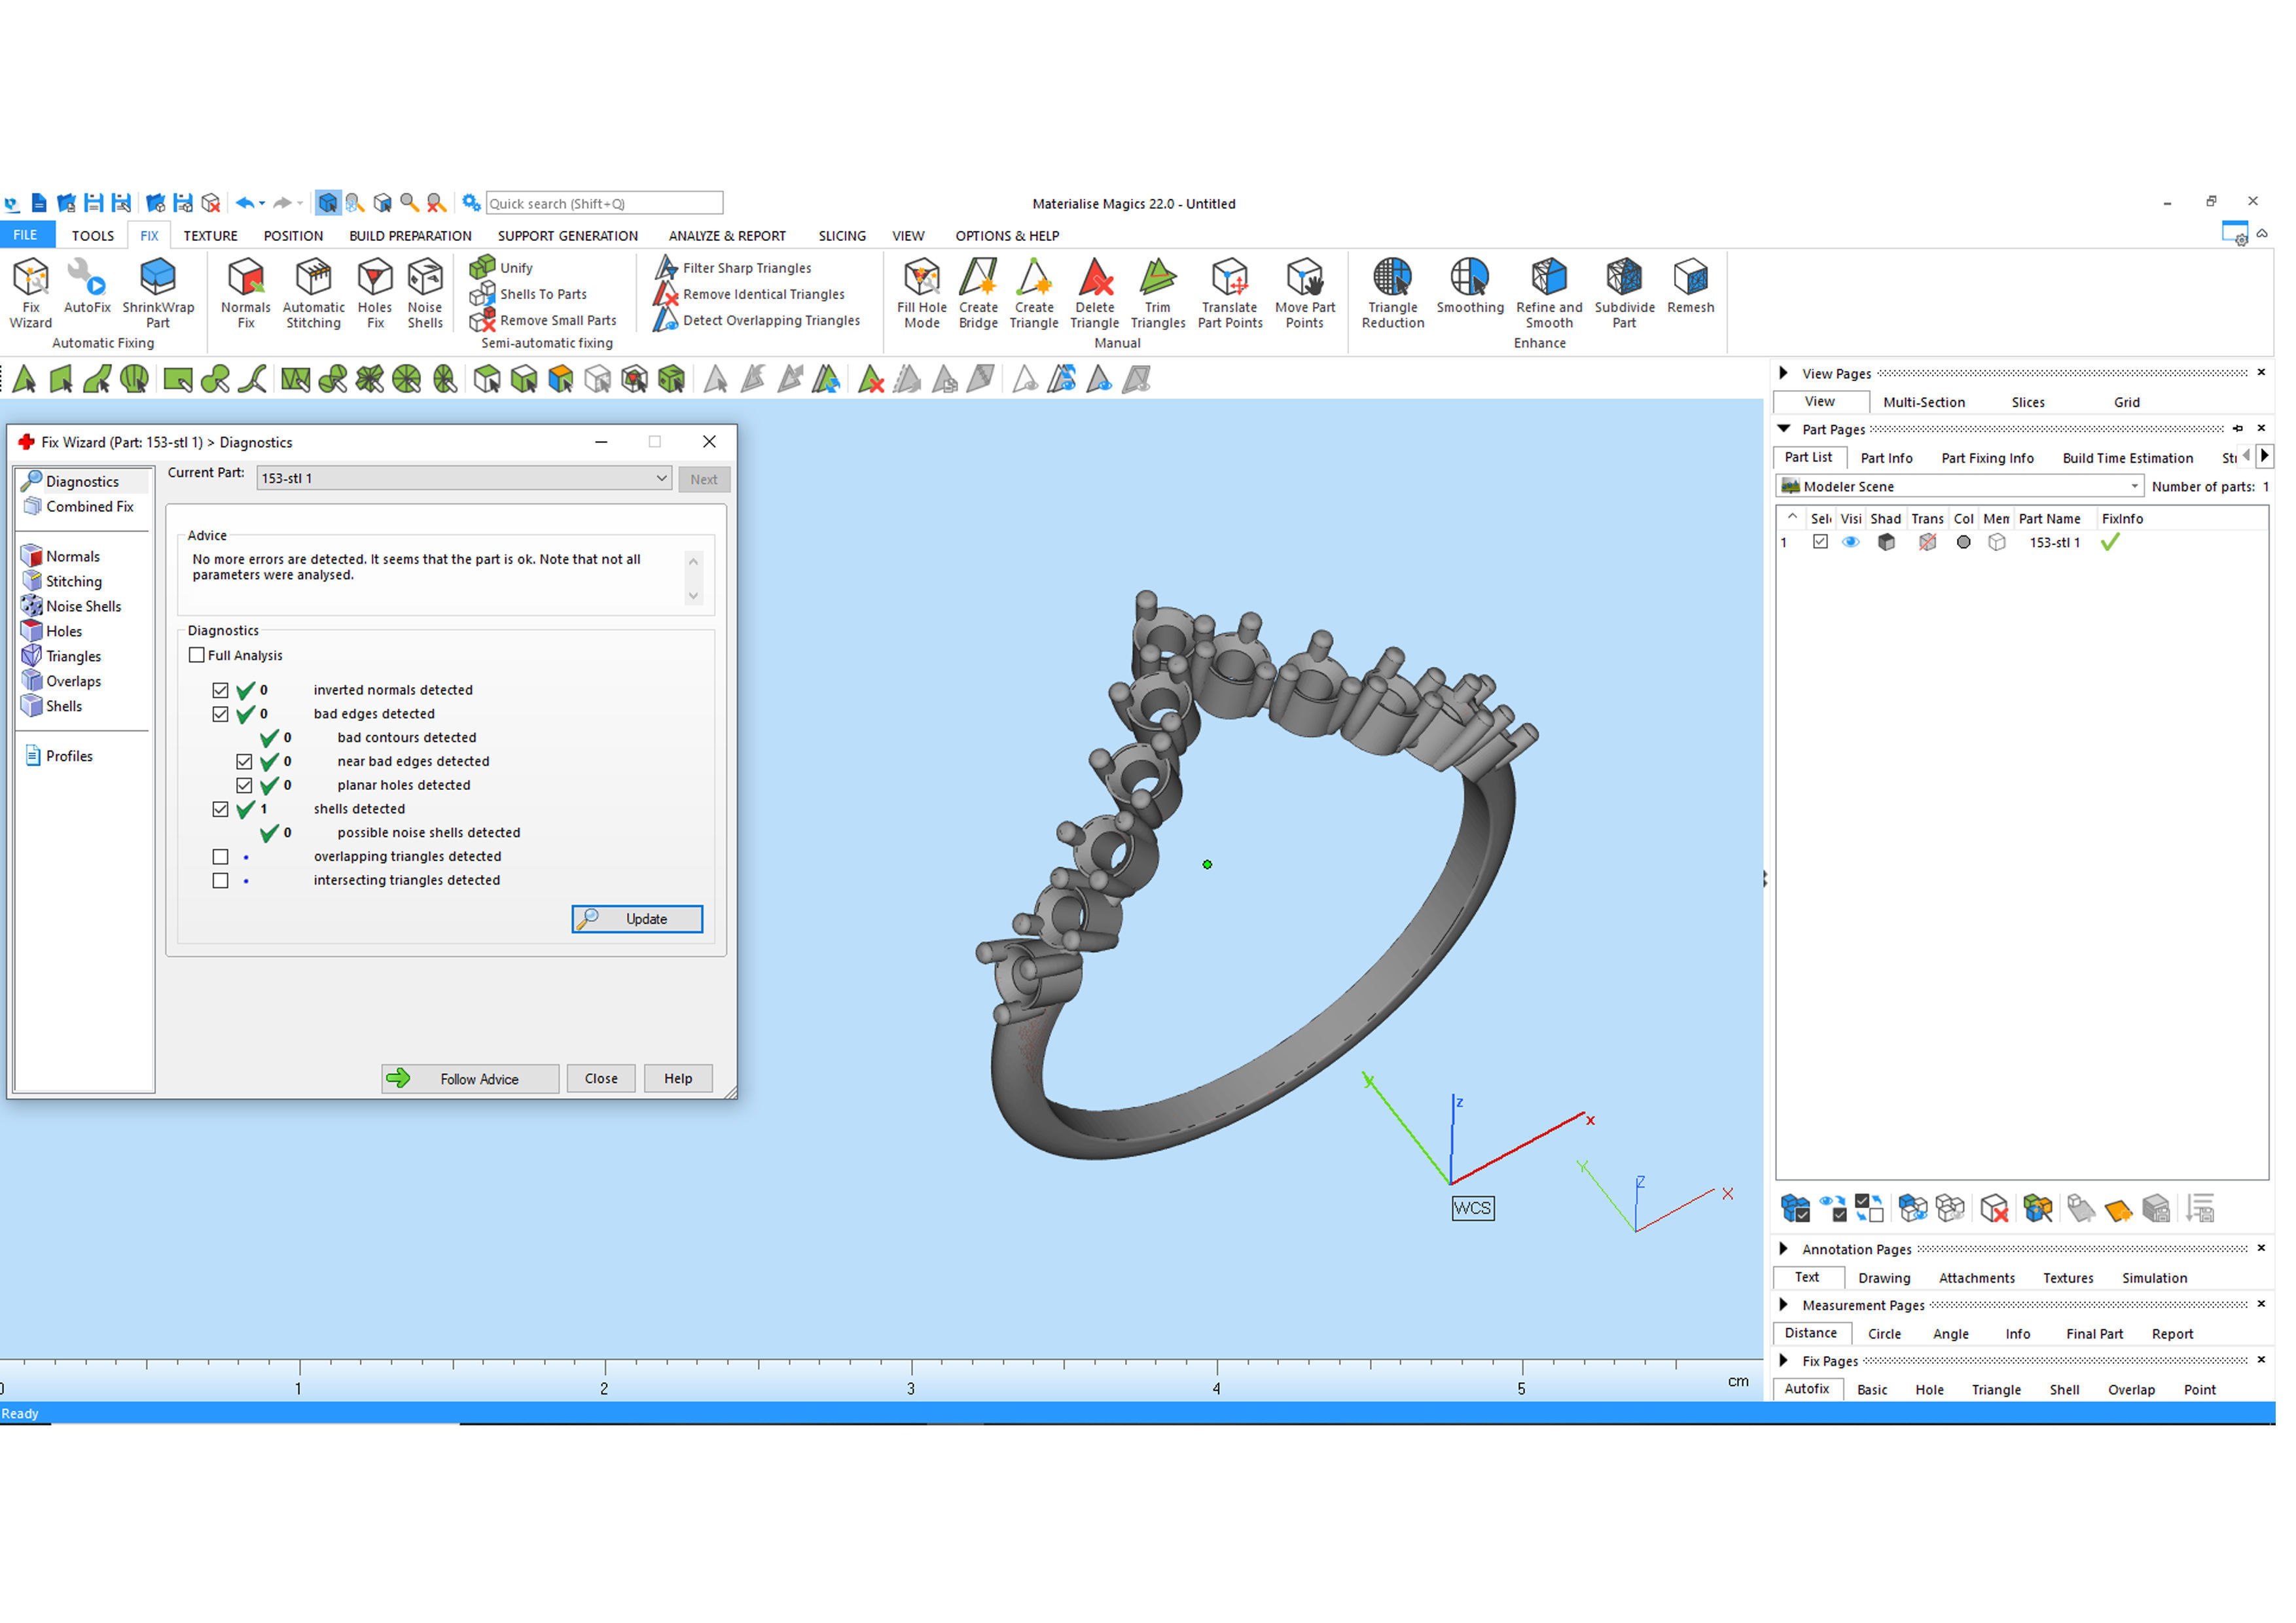The width and height of the screenshot is (2296, 1623).
Task: Uncheck near bad edges detected
Action: click(x=245, y=762)
